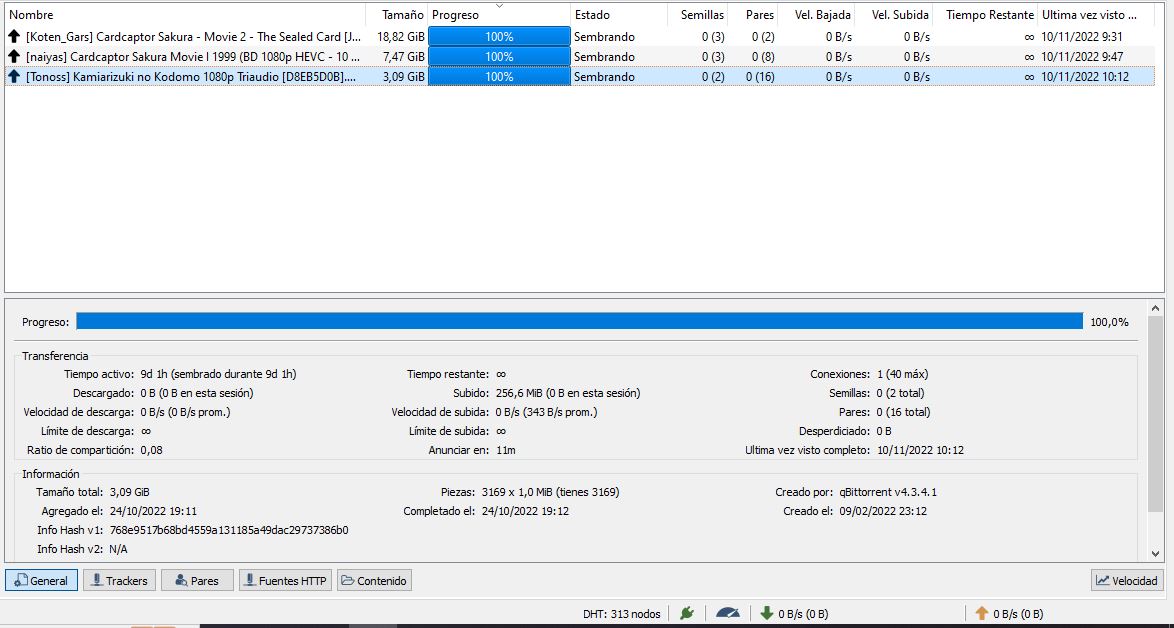Switch to the Contenido tab
1174x628 pixels.
click(x=374, y=580)
